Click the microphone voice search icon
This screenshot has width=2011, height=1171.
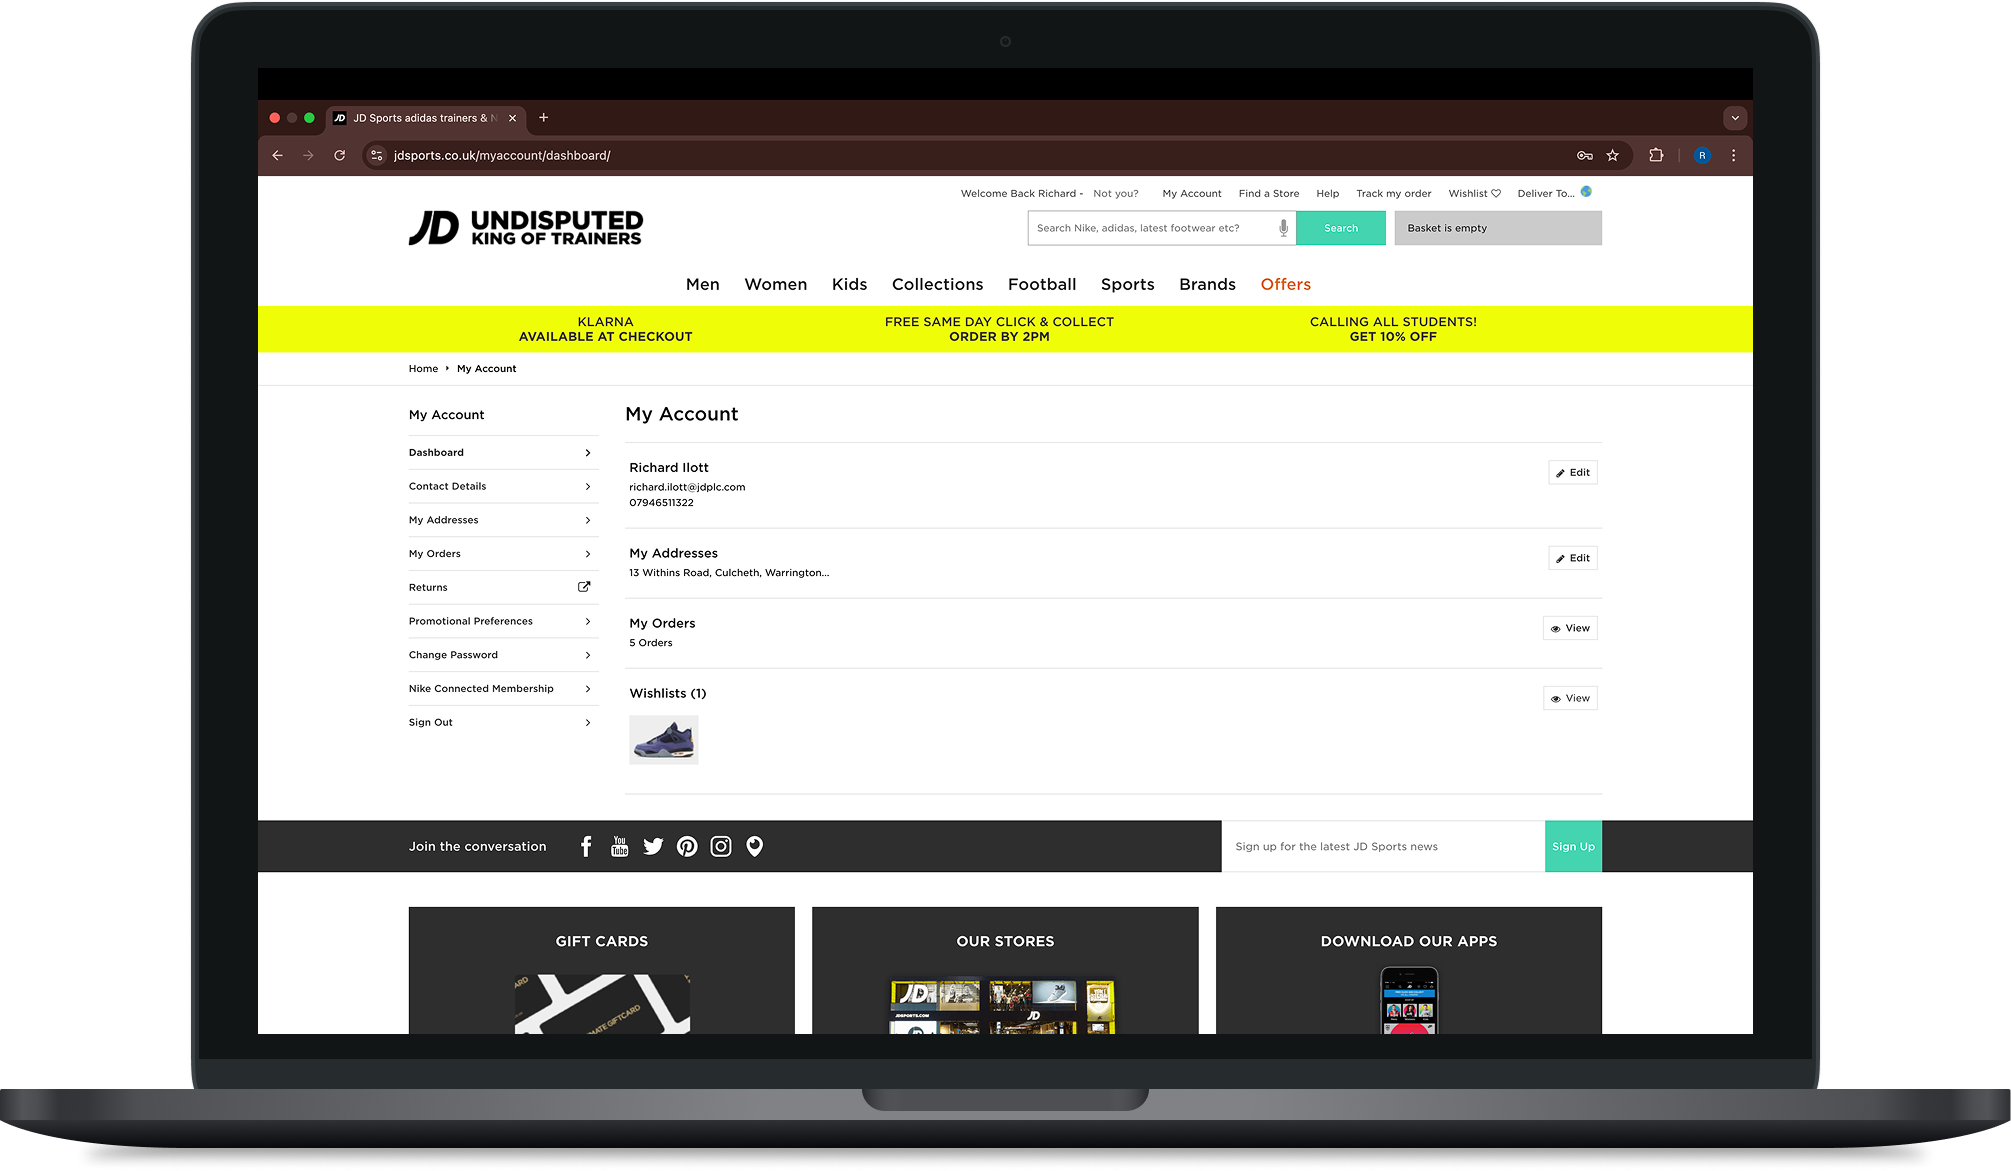pyautogui.click(x=1283, y=228)
